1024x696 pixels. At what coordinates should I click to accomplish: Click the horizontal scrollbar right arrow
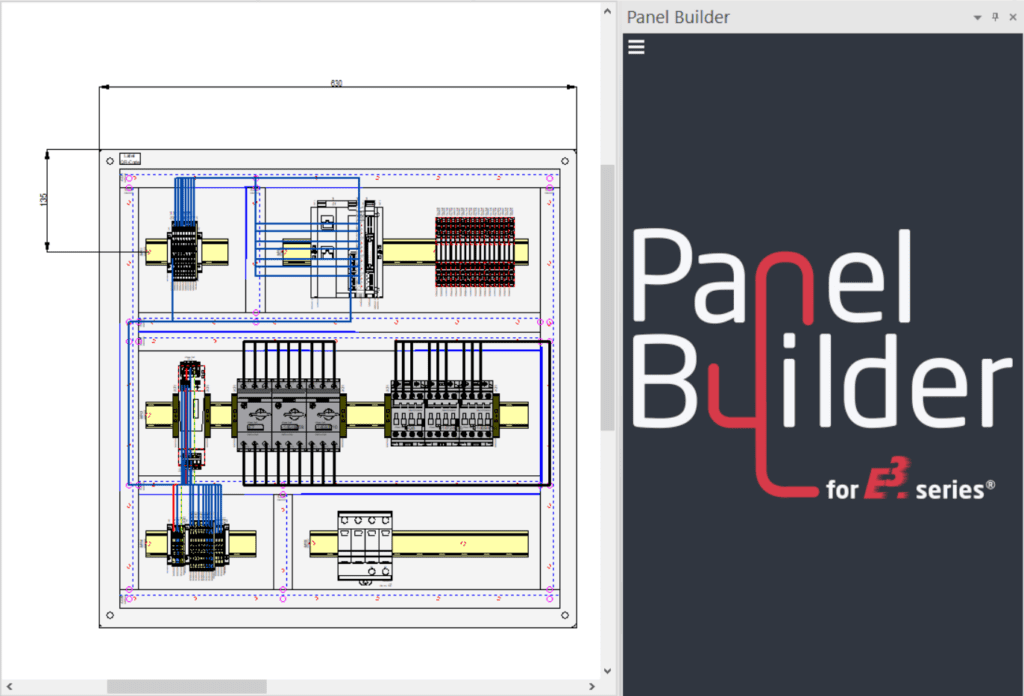point(592,687)
